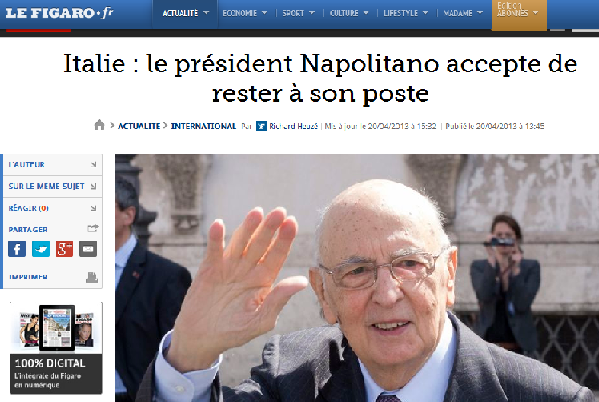Follow the International breadcrumb link
The image size is (599, 402).
coord(203,126)
